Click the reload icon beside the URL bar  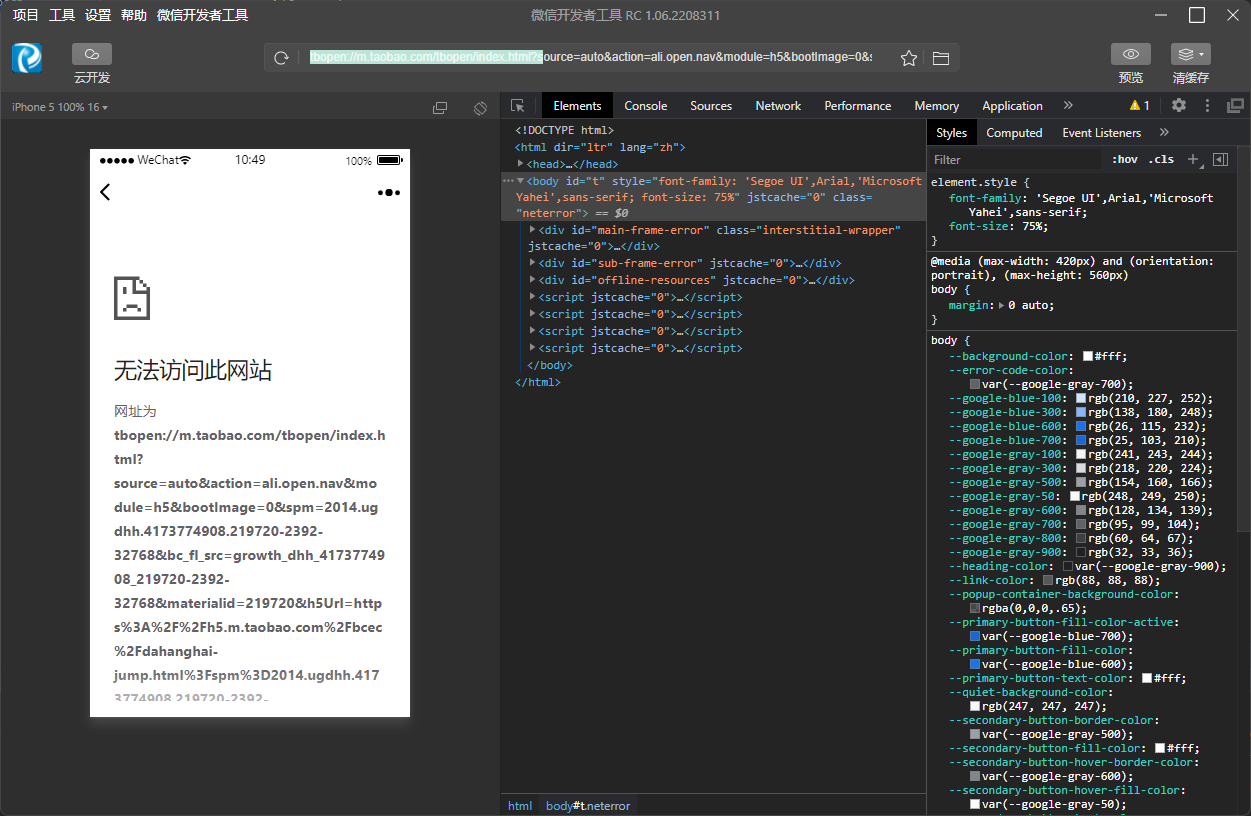pos(281,58)
